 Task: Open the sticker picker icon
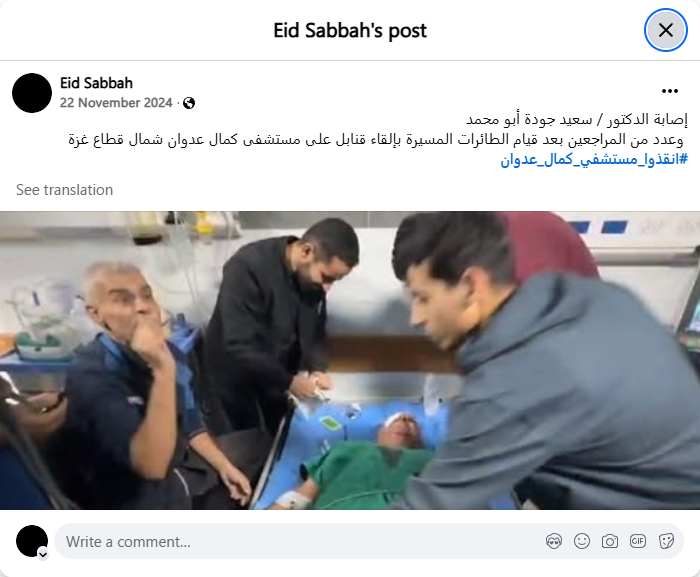[x=666, y=541]
